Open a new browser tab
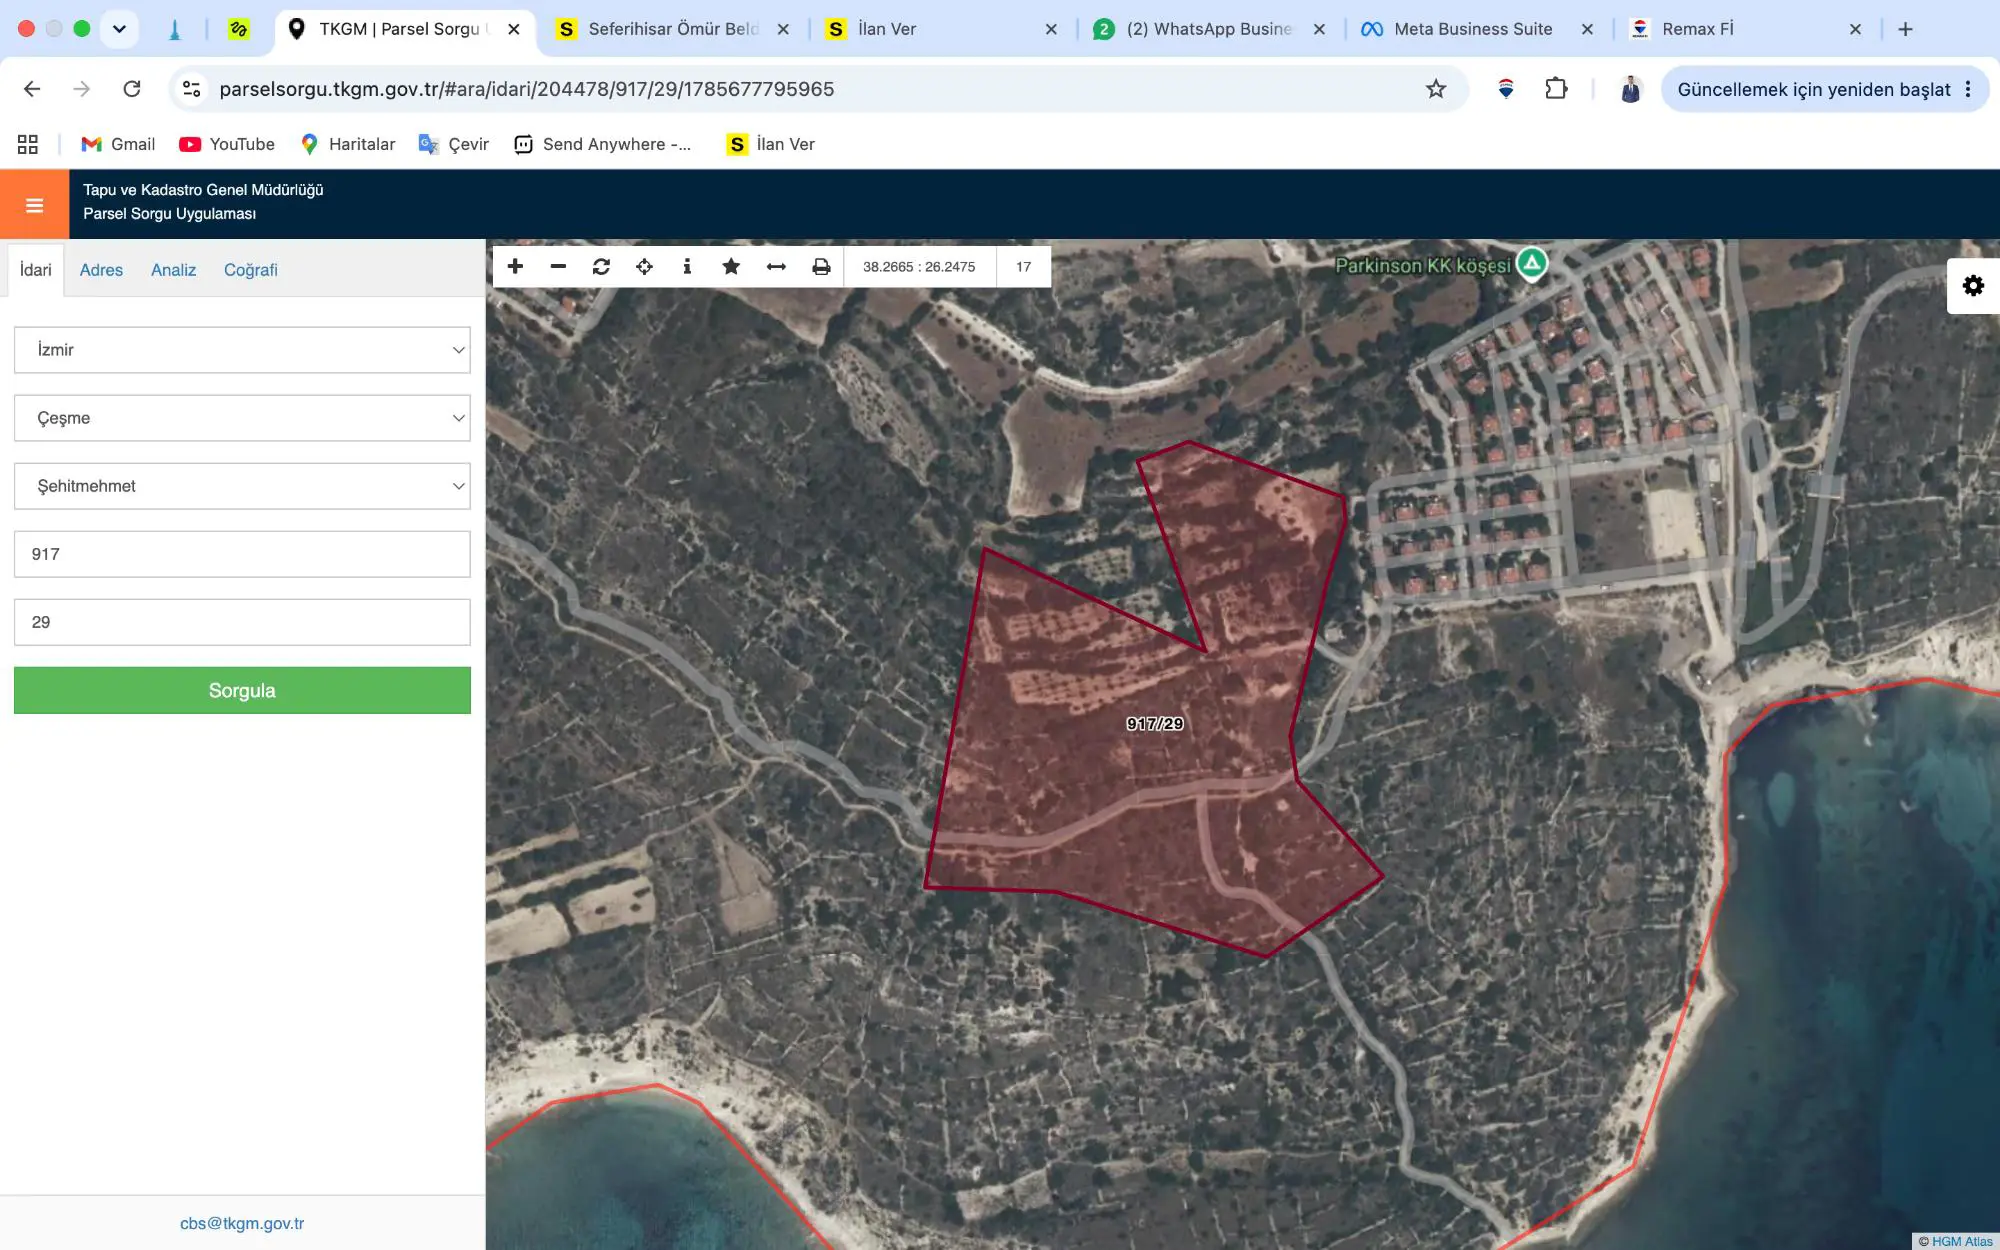 [1905, 29]
